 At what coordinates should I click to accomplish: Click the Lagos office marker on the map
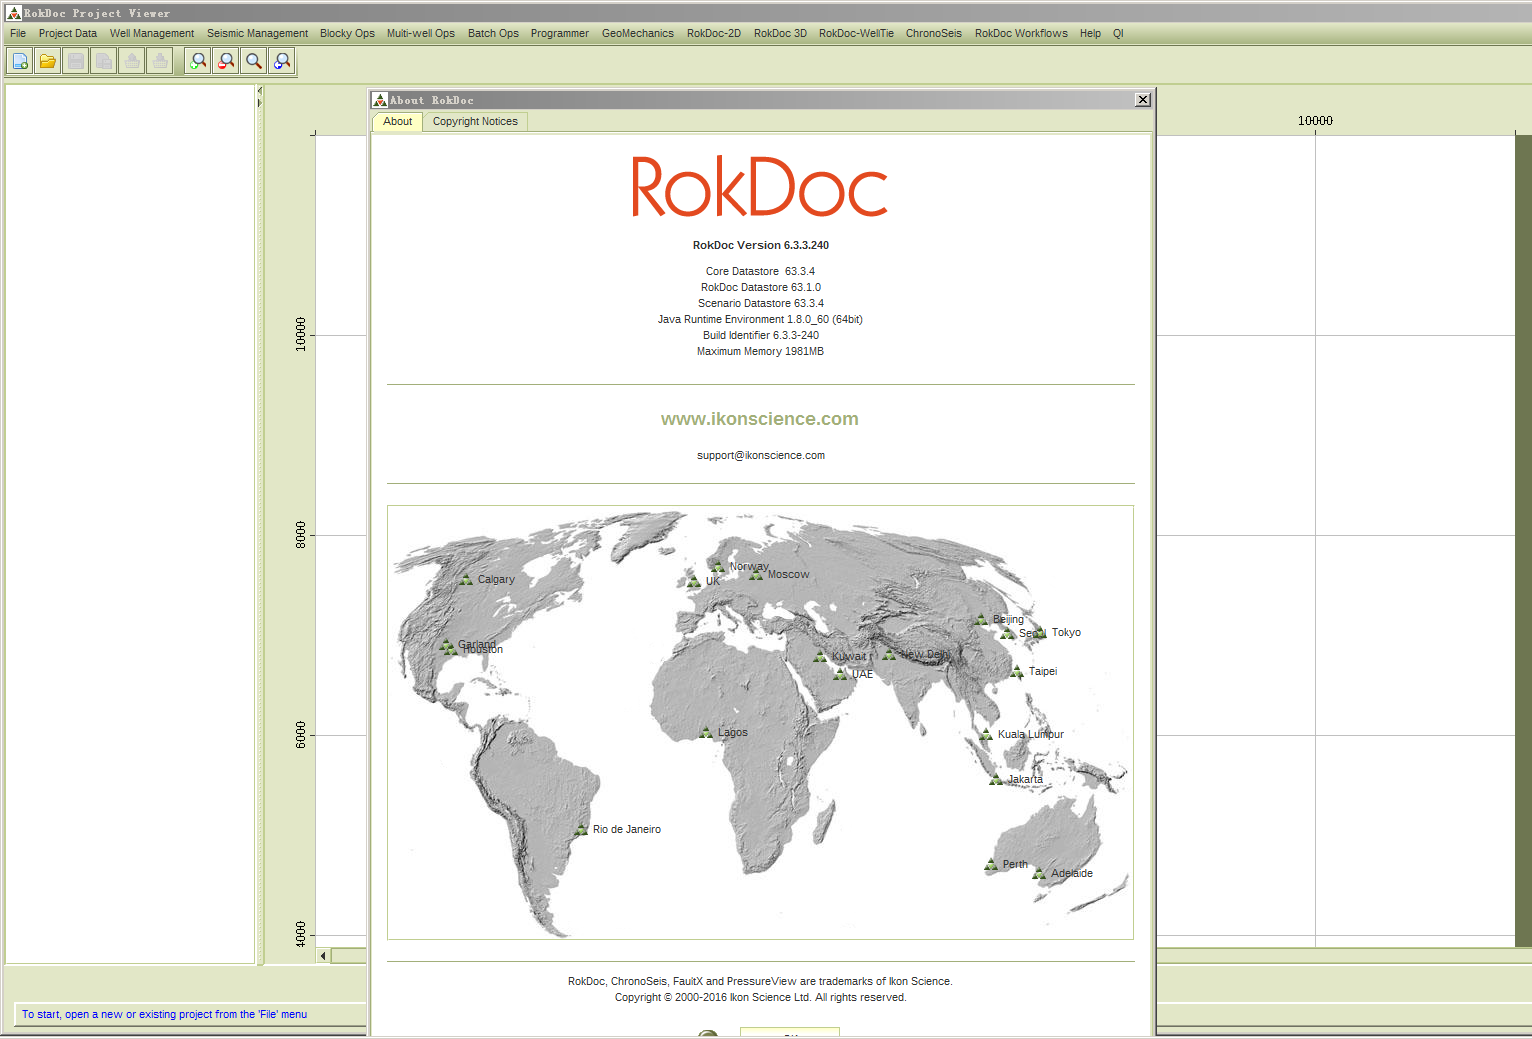click(706, 733)
